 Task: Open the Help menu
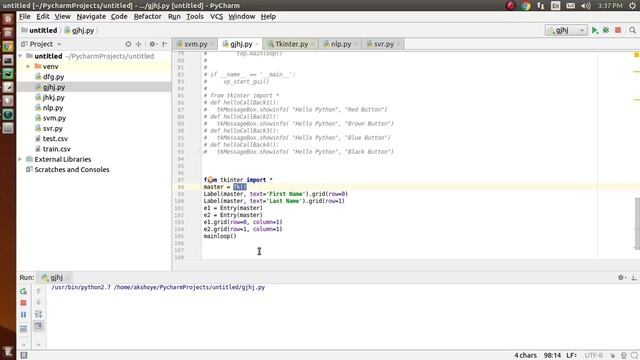(x=268, y=17)
